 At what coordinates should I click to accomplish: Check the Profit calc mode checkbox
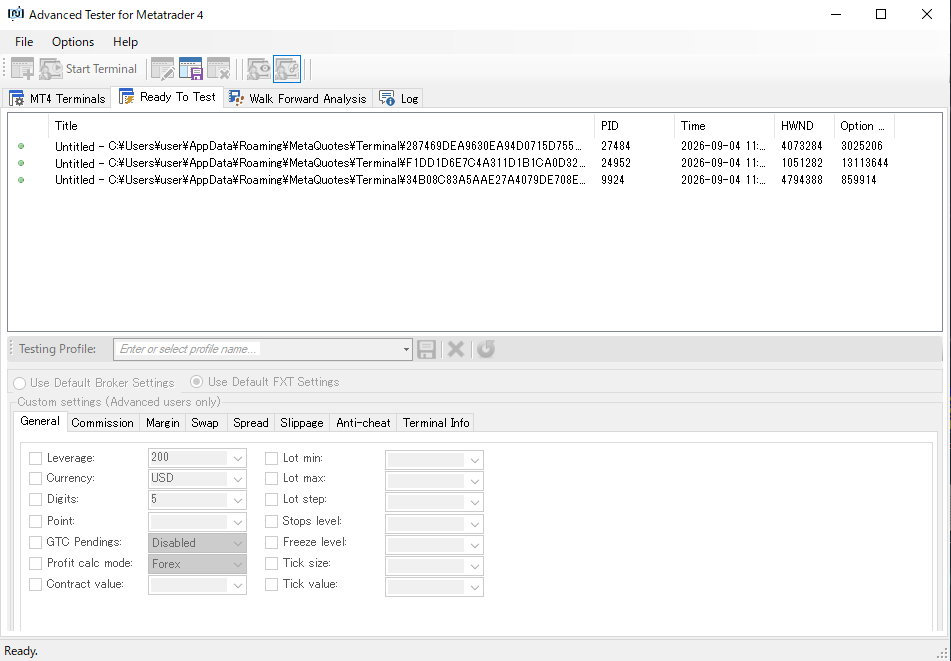[36, 563]
